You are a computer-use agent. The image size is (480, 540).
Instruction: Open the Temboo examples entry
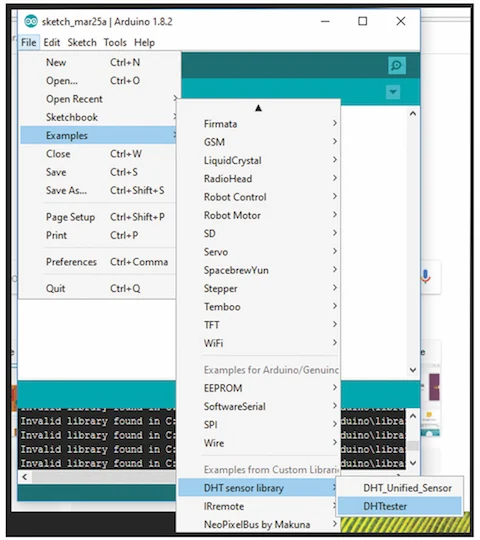click(x=259, y=306)
